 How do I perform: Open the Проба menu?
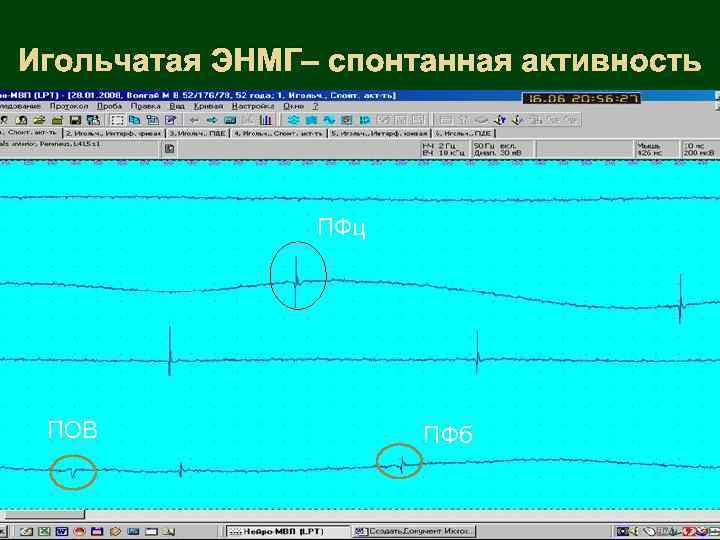109,106
